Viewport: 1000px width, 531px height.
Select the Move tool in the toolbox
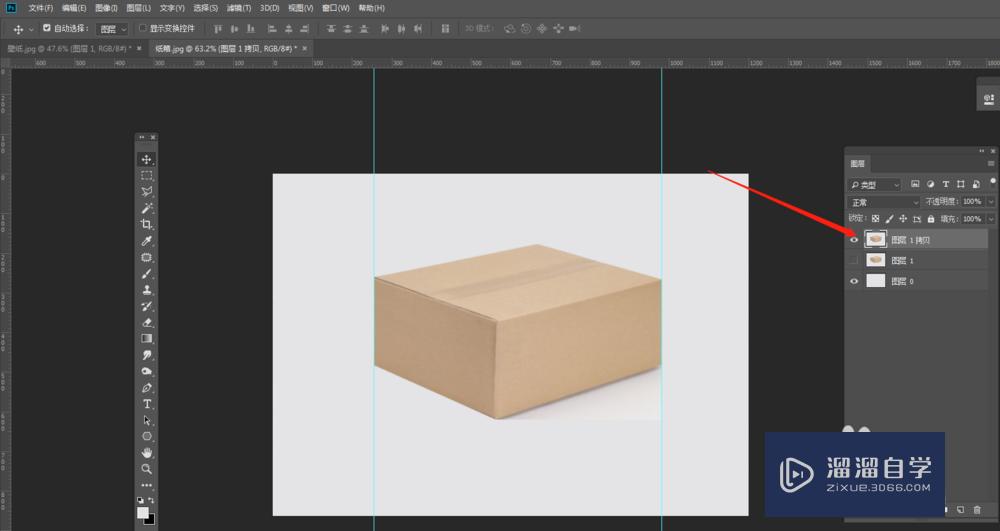pos(147,159)
